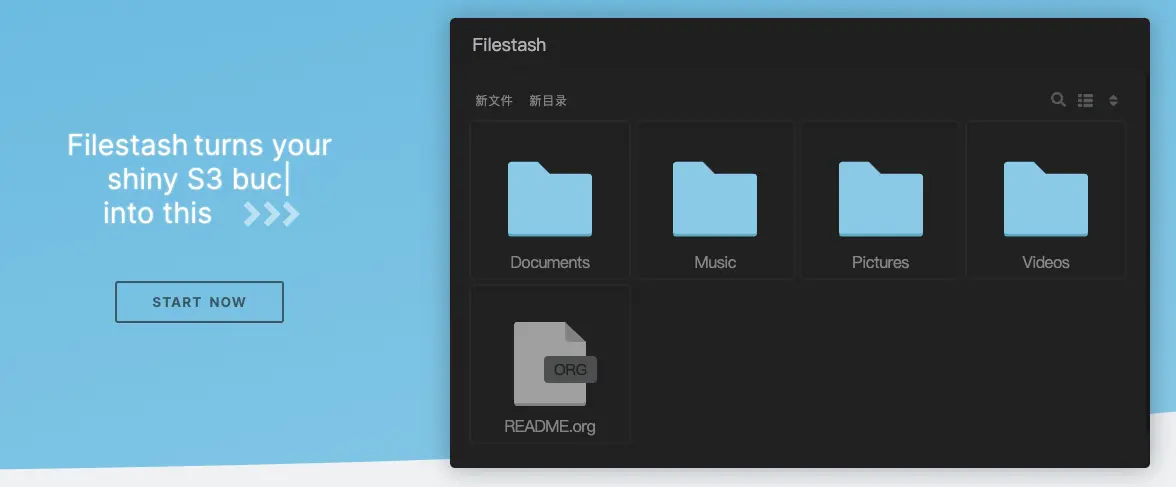Screen dimensions: 1176x487
Task: Select the Videos folder label
Action: [1046, 262]
